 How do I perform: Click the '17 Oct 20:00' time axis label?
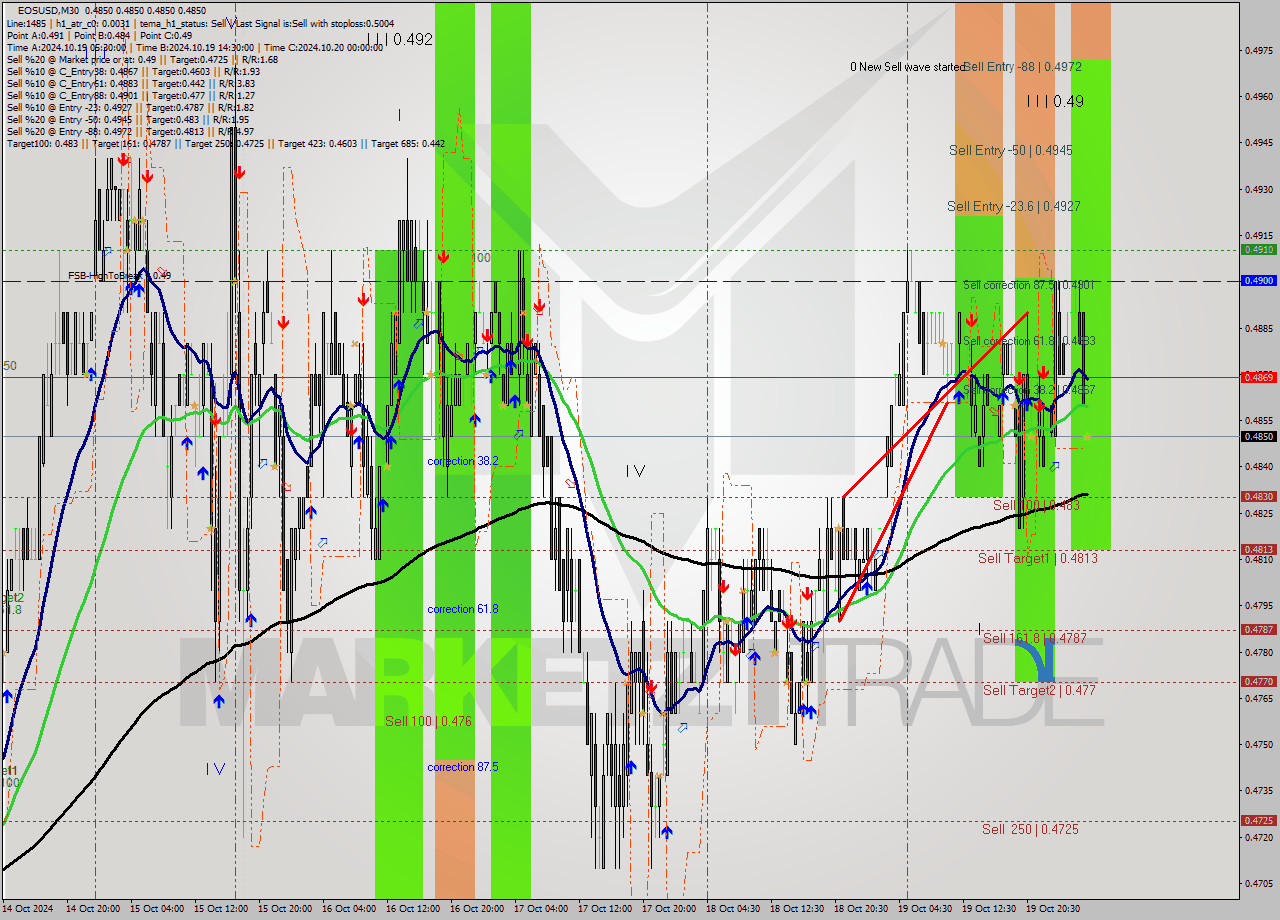[x=669, y=909]
